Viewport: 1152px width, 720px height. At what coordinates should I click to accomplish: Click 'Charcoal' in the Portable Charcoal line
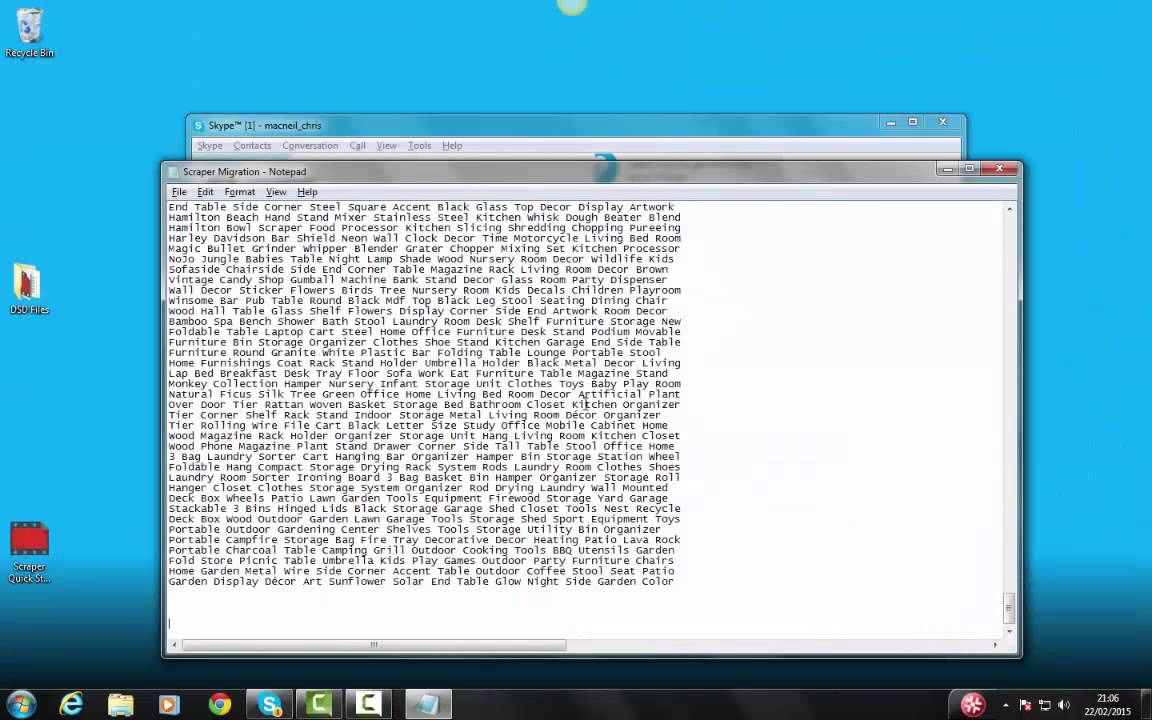[x=251, y=550]
